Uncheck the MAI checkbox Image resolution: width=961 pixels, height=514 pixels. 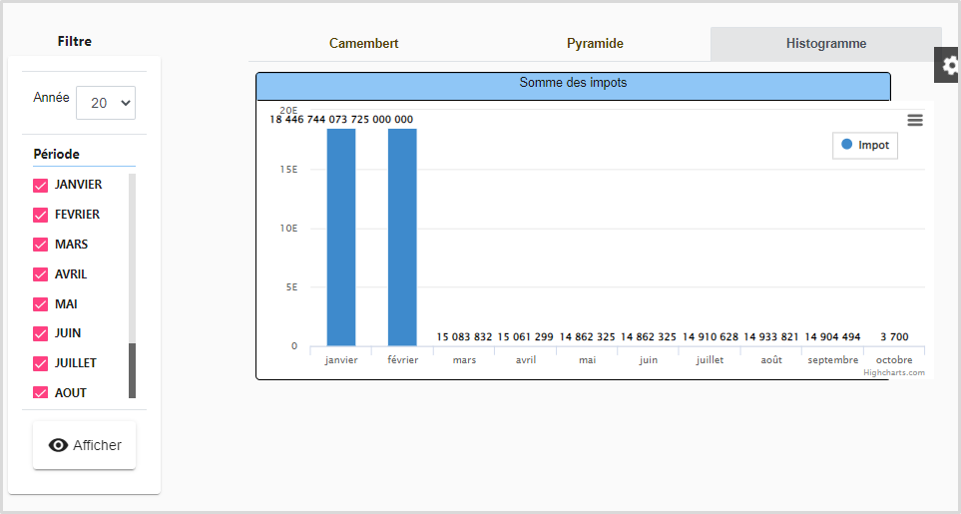tap(40, 304)
